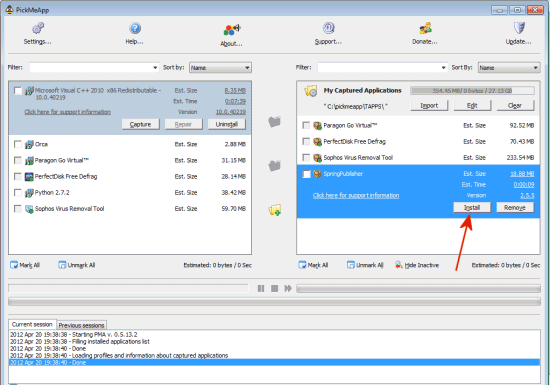Open the left Sort by Name dropdown
Viewport: 550px width, 385px height.
coord(220,68)
